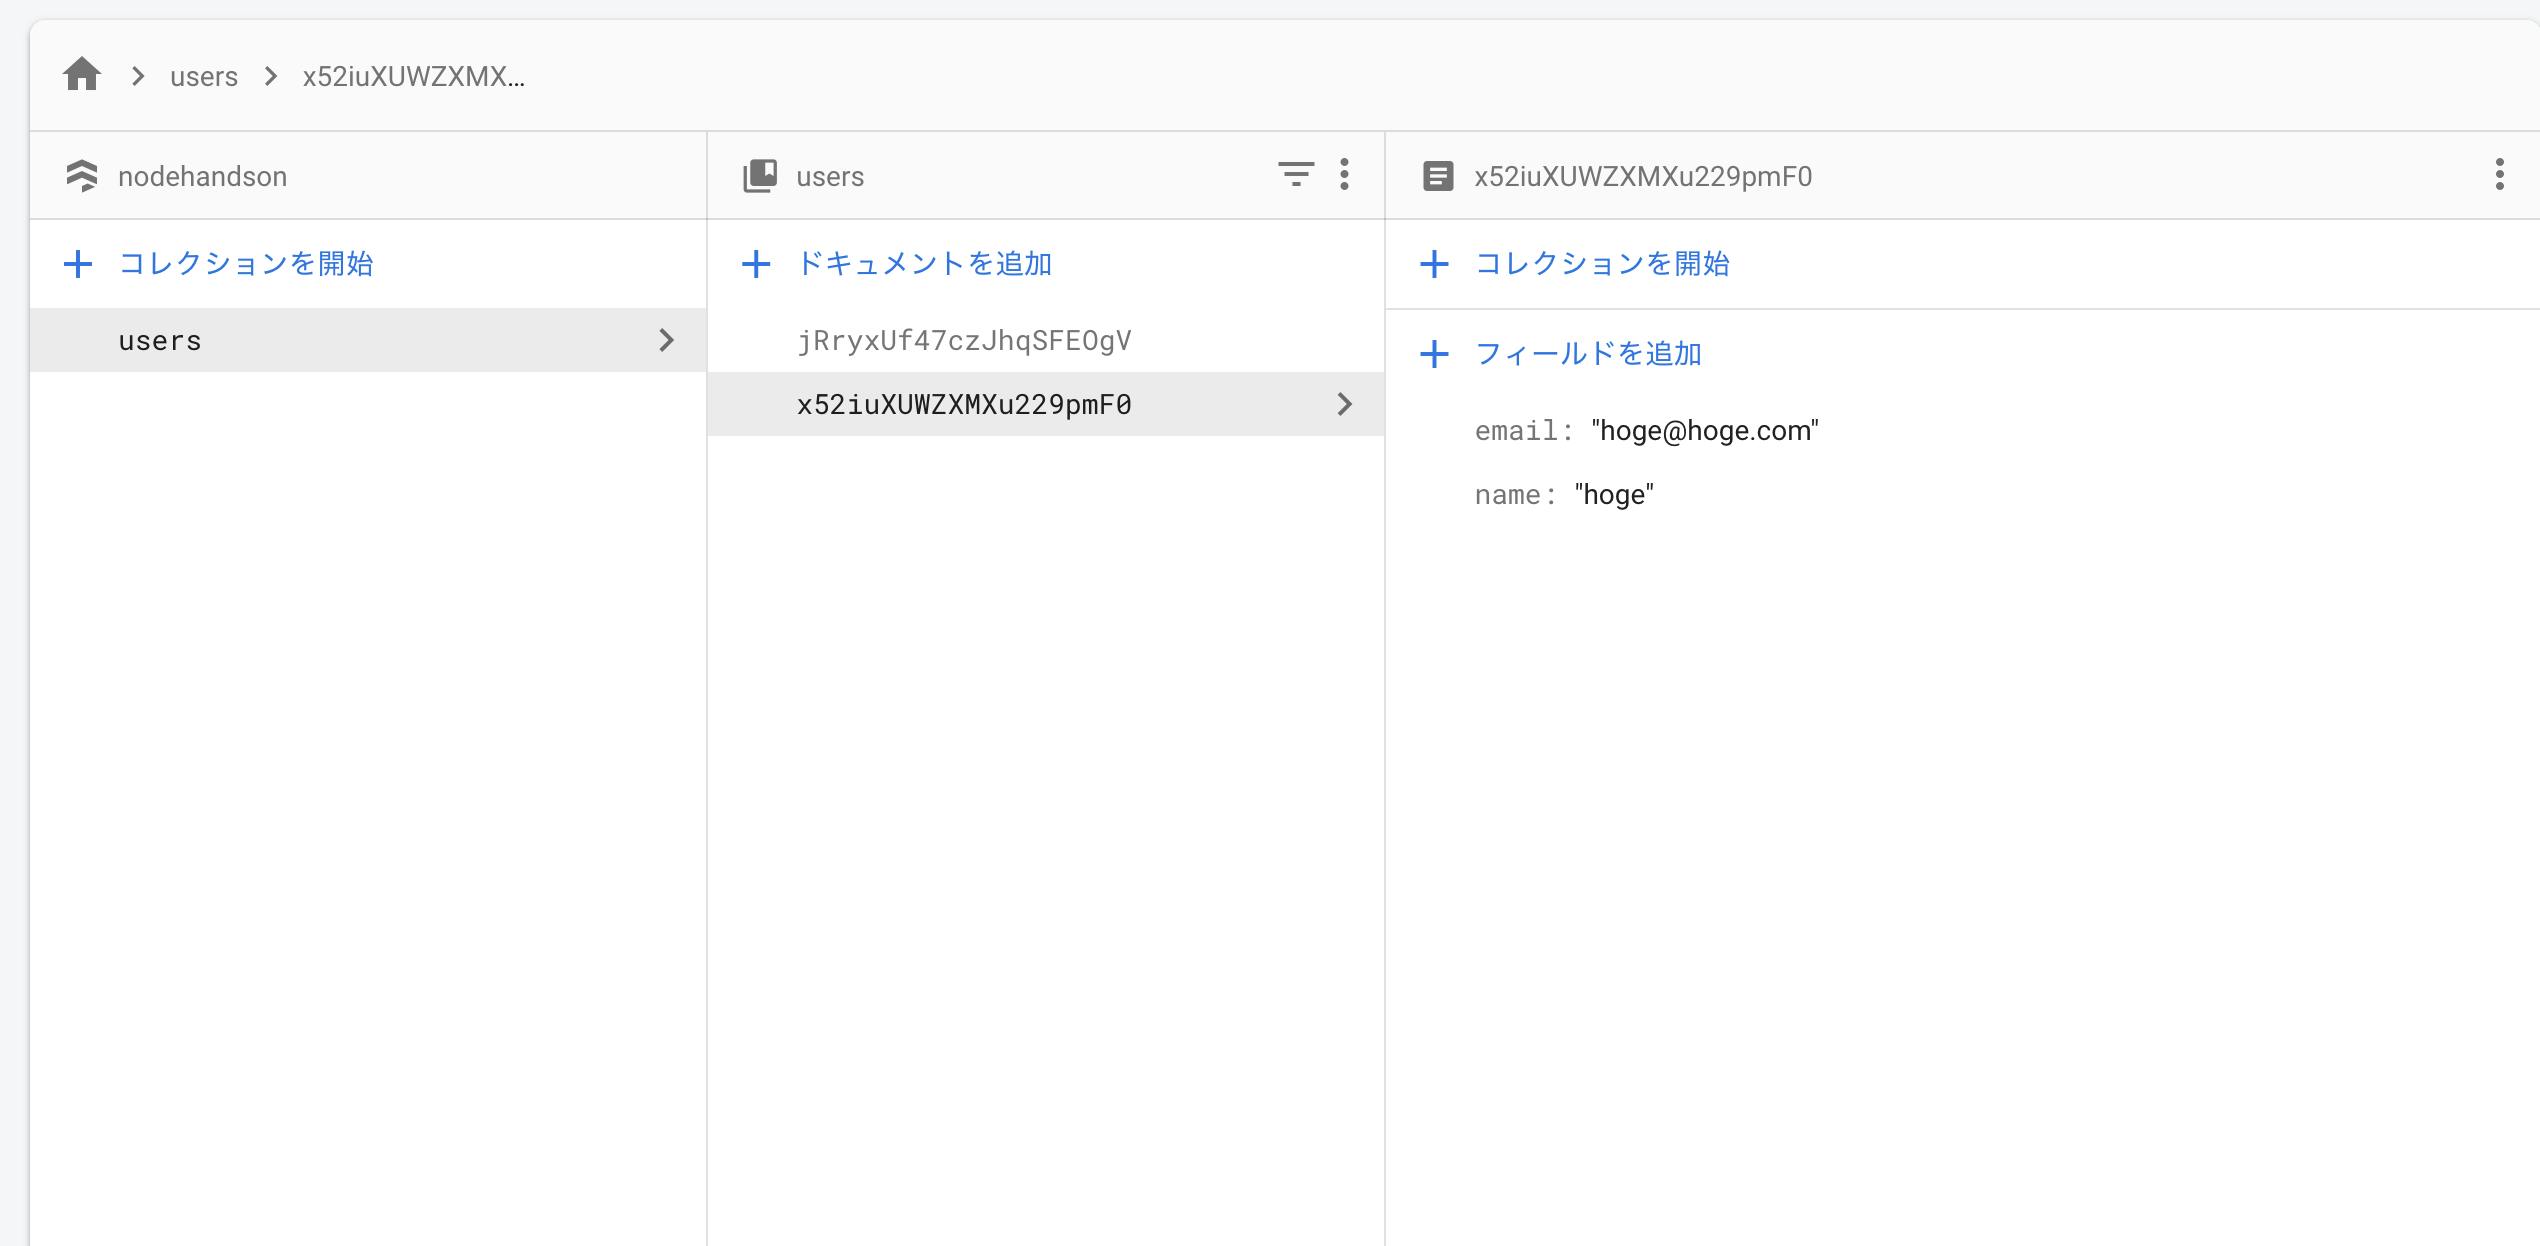Expand the x52iuXUWZXMXu229pmF0 document chevron
Viewport: 2540px width, 1246px height.
click(x=1345, y=404)
